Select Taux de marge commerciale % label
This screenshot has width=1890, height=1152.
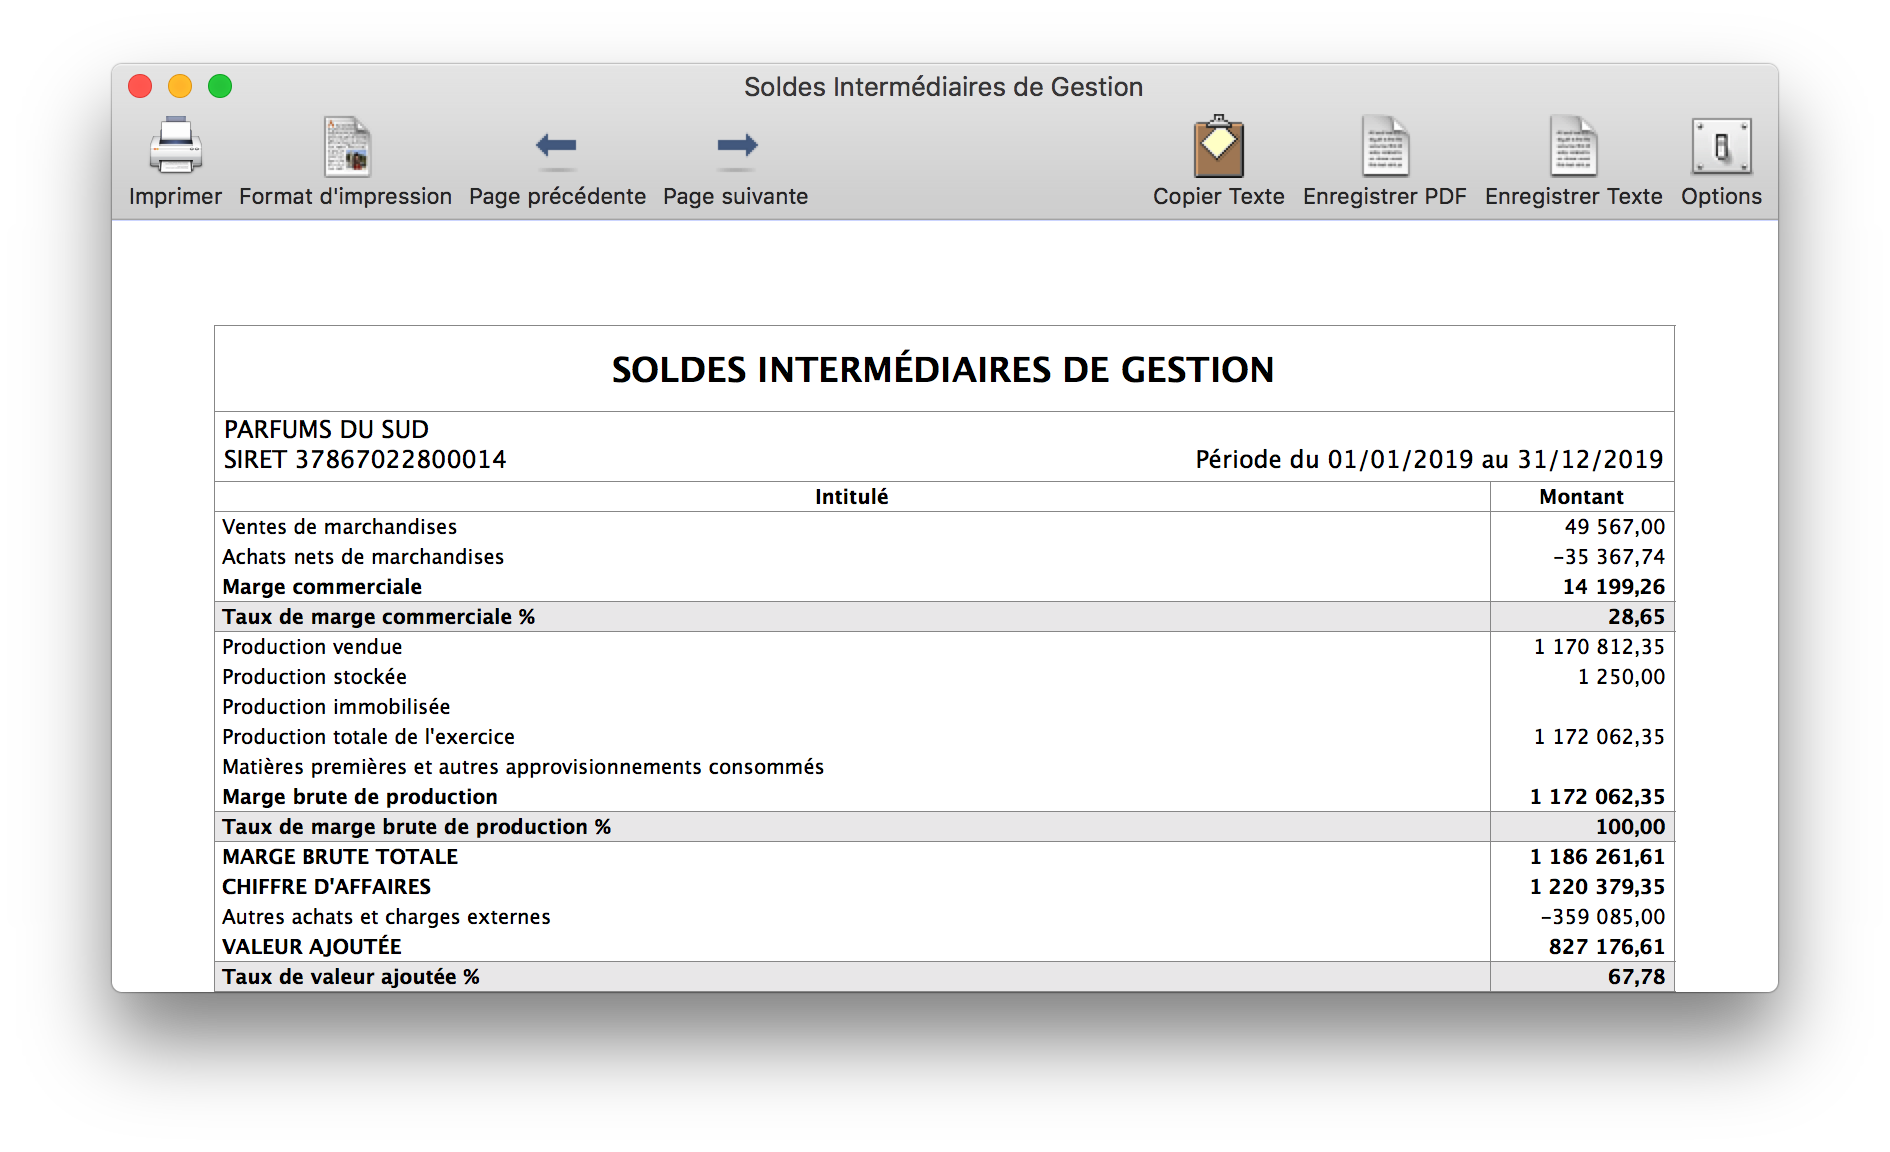click(x=379, y=617)
